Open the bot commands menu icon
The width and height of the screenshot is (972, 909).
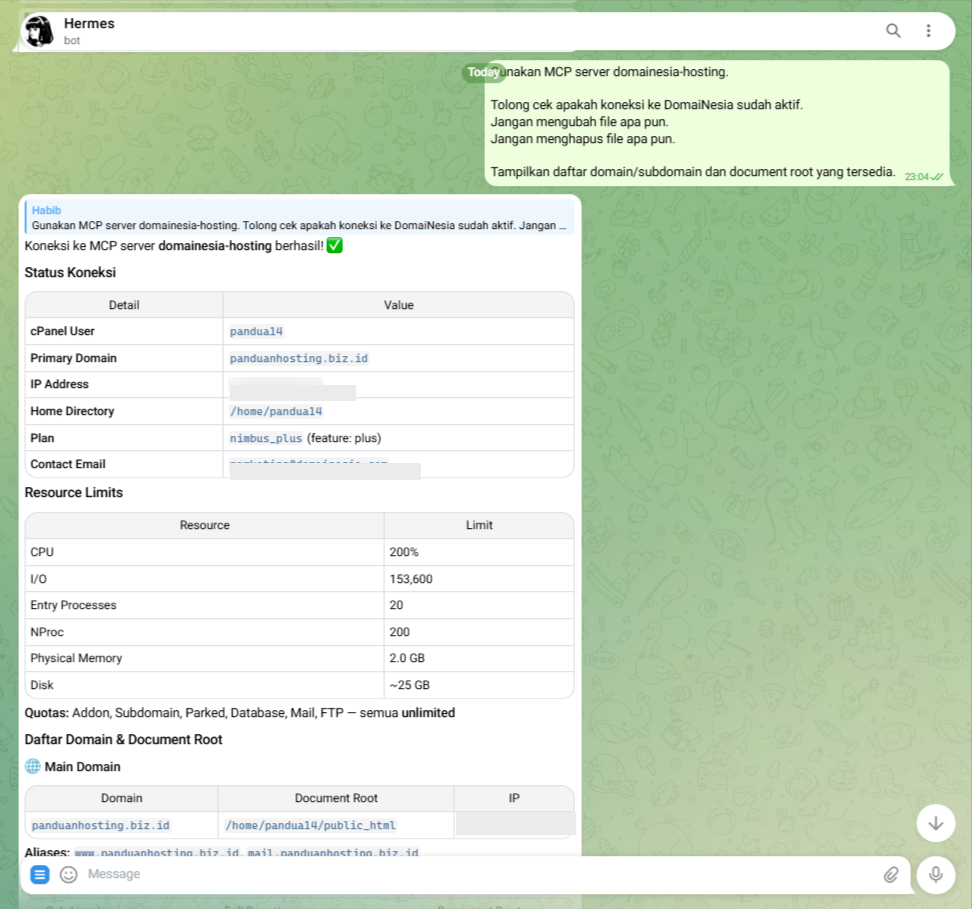[40, 874]
